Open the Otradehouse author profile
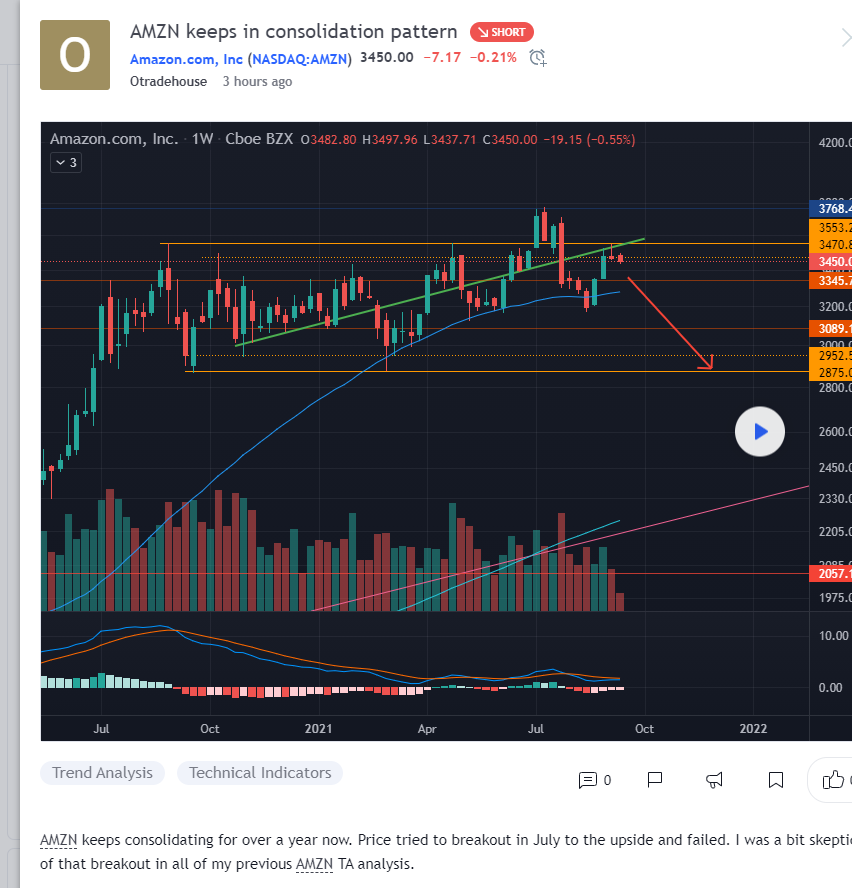The height and width of the screenshot is (888, 852). point(168,82)
